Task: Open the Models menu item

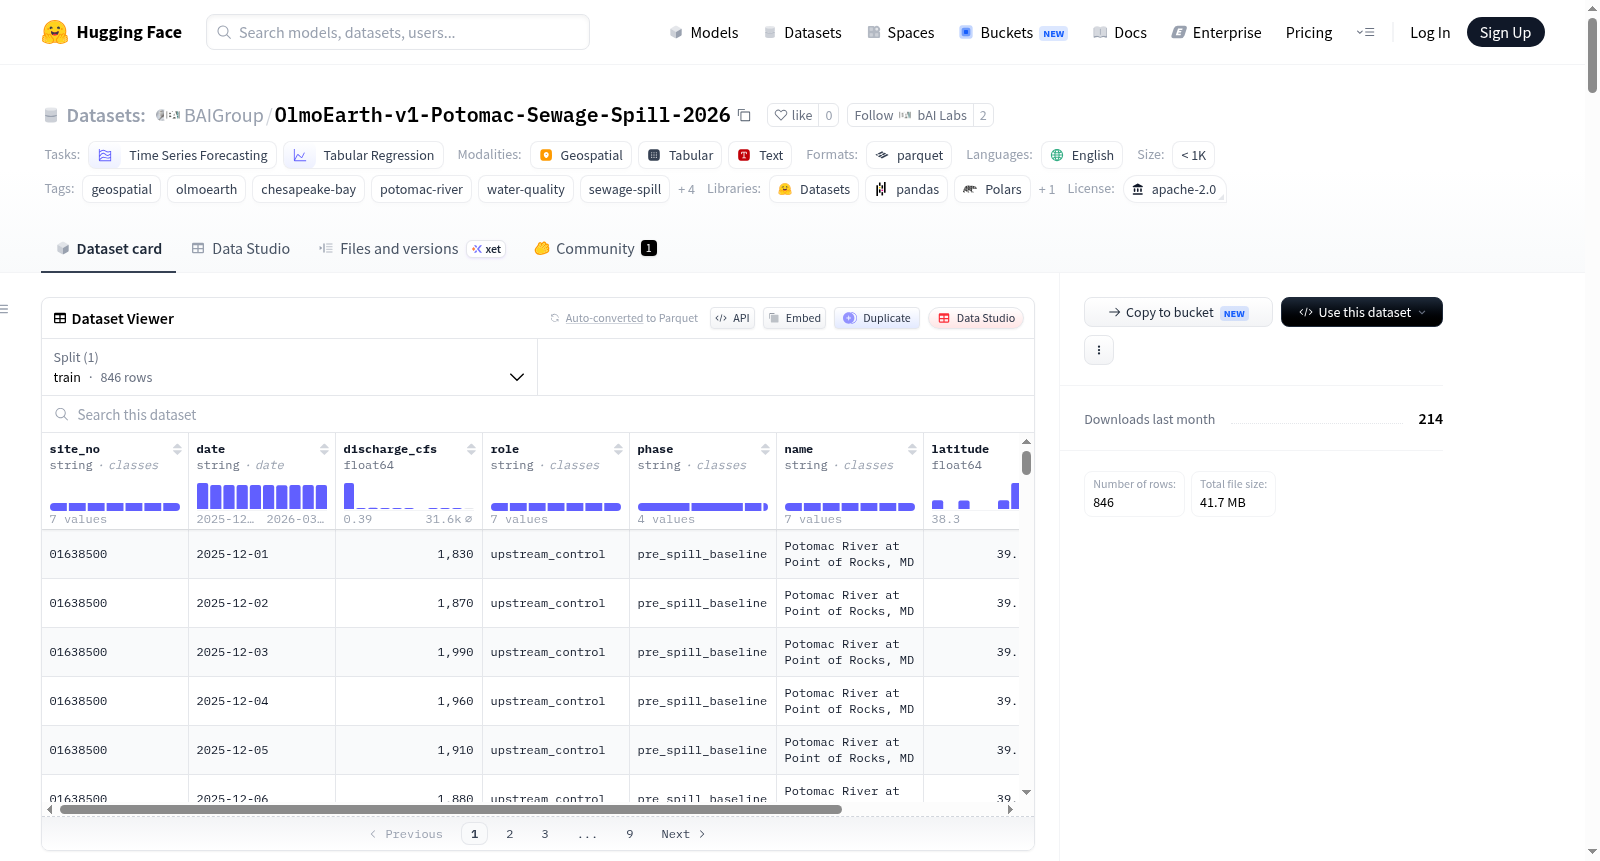Action: pyautogui.click(x=704, y=32)
